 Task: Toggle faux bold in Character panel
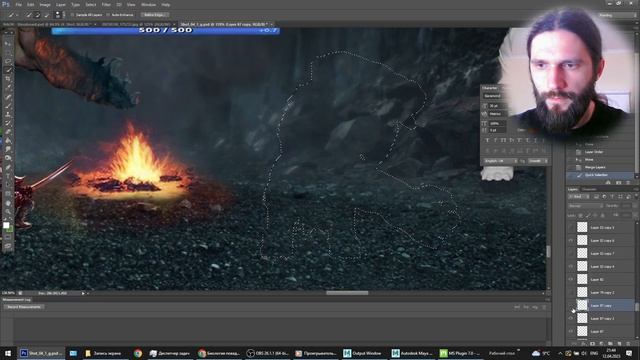click(487, 140)
